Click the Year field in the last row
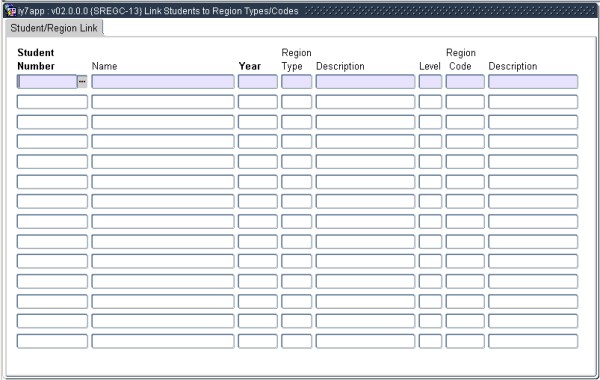Image resolution: width=600 pixels, height=380 pixels. click(x=258, y=341)
